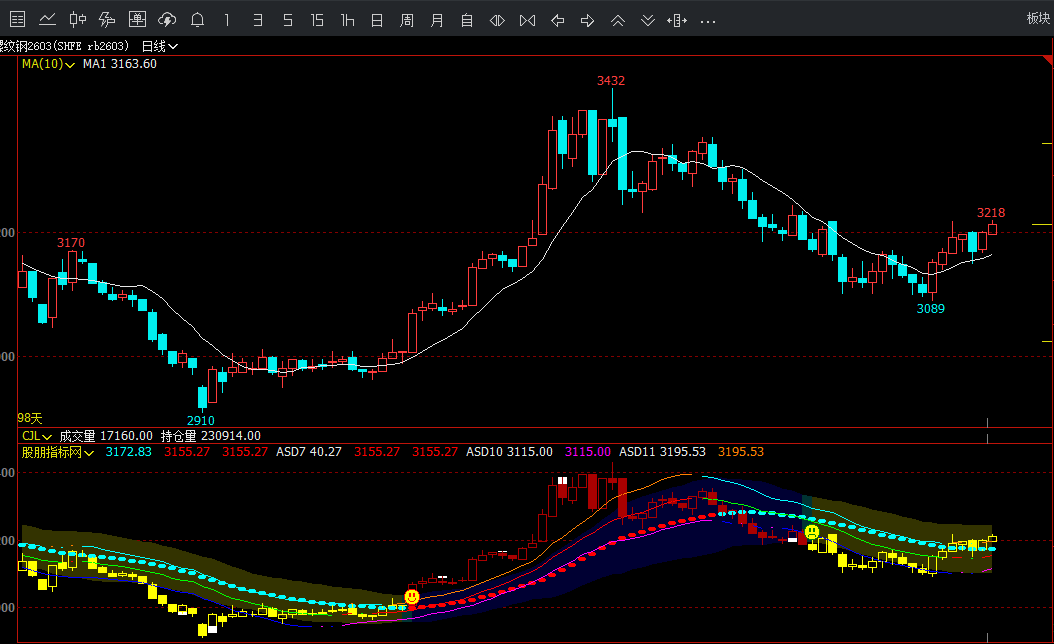
Task: Select the 周 weekly period
Action: click(407, 20)
